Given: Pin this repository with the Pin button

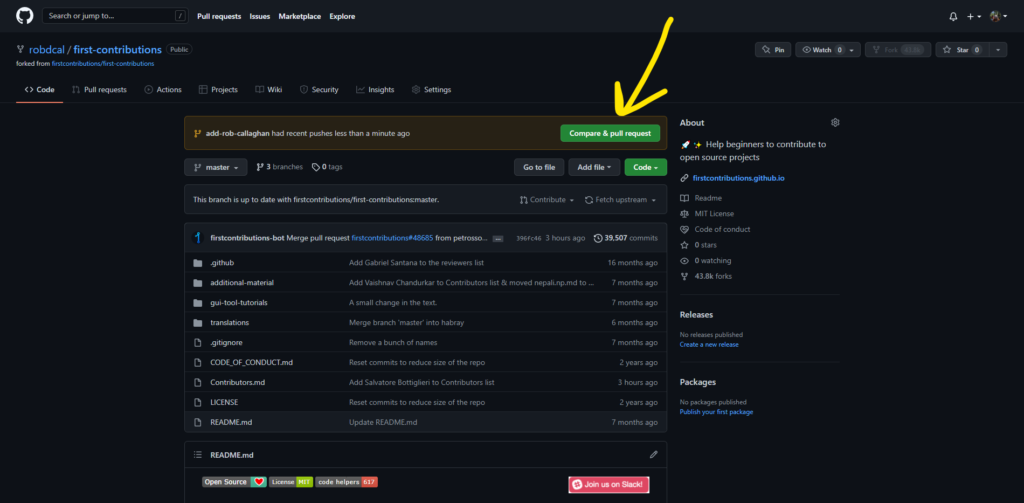Looking at the screenshot, I should (773, 50).
